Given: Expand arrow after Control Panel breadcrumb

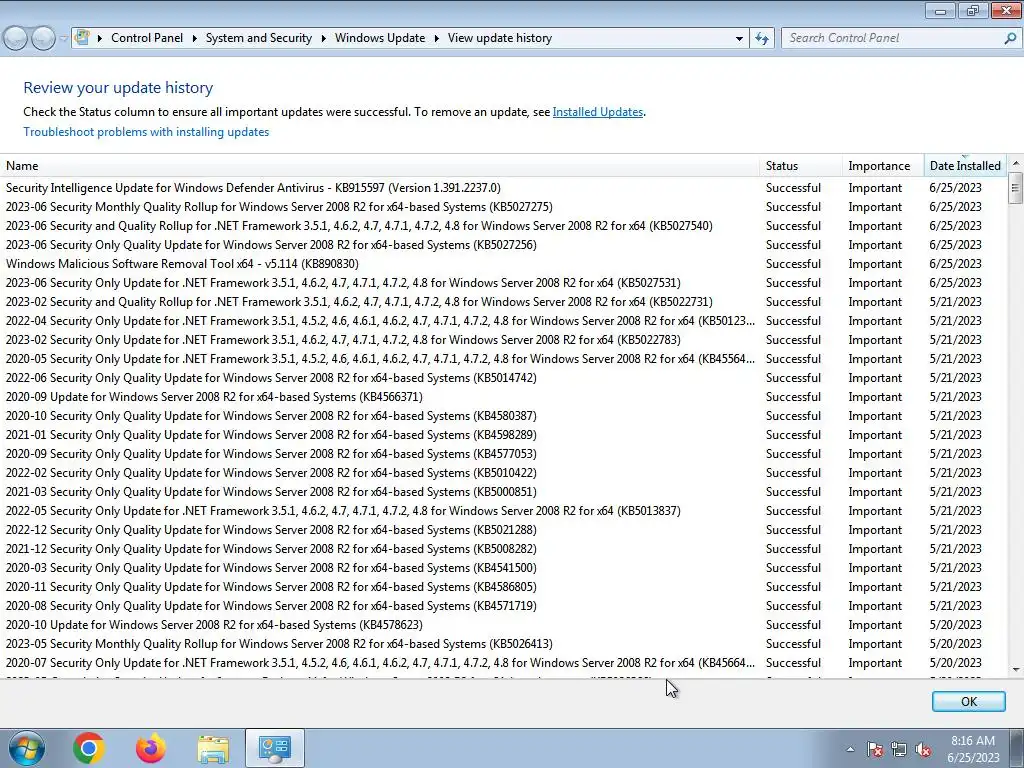Looking at the screenshot, I should click(194, 39).
